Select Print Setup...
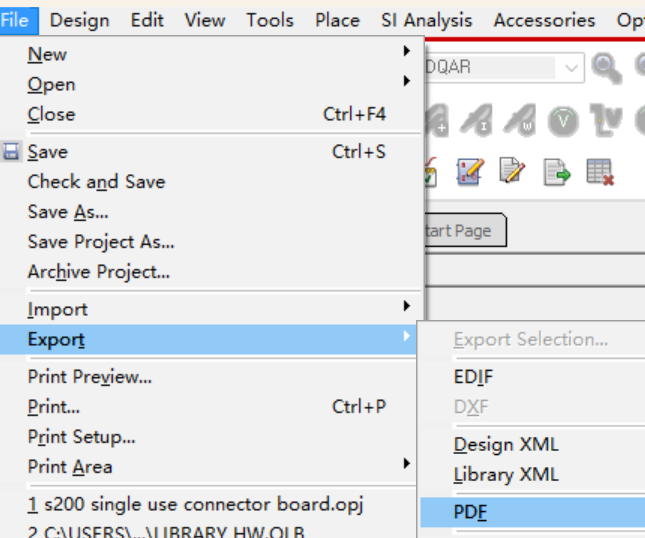This screenshot has width=645, height=538. click(x=208, y=437)
